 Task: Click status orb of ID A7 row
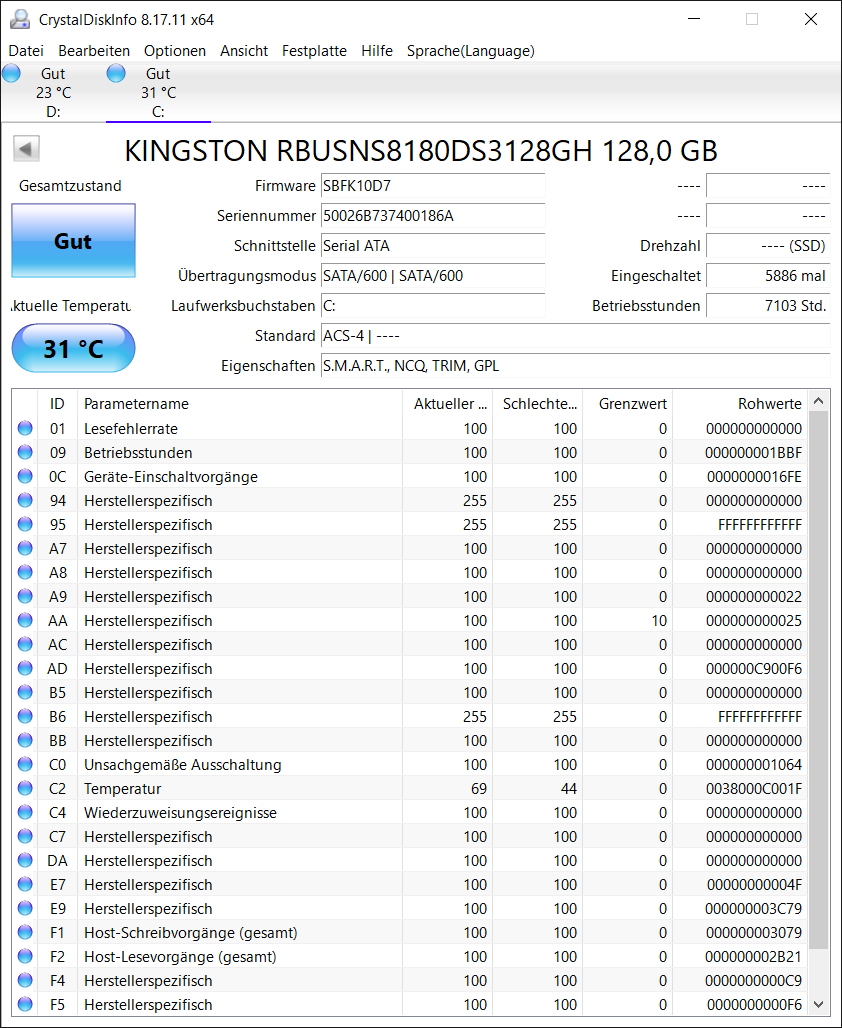pos(25,548)
